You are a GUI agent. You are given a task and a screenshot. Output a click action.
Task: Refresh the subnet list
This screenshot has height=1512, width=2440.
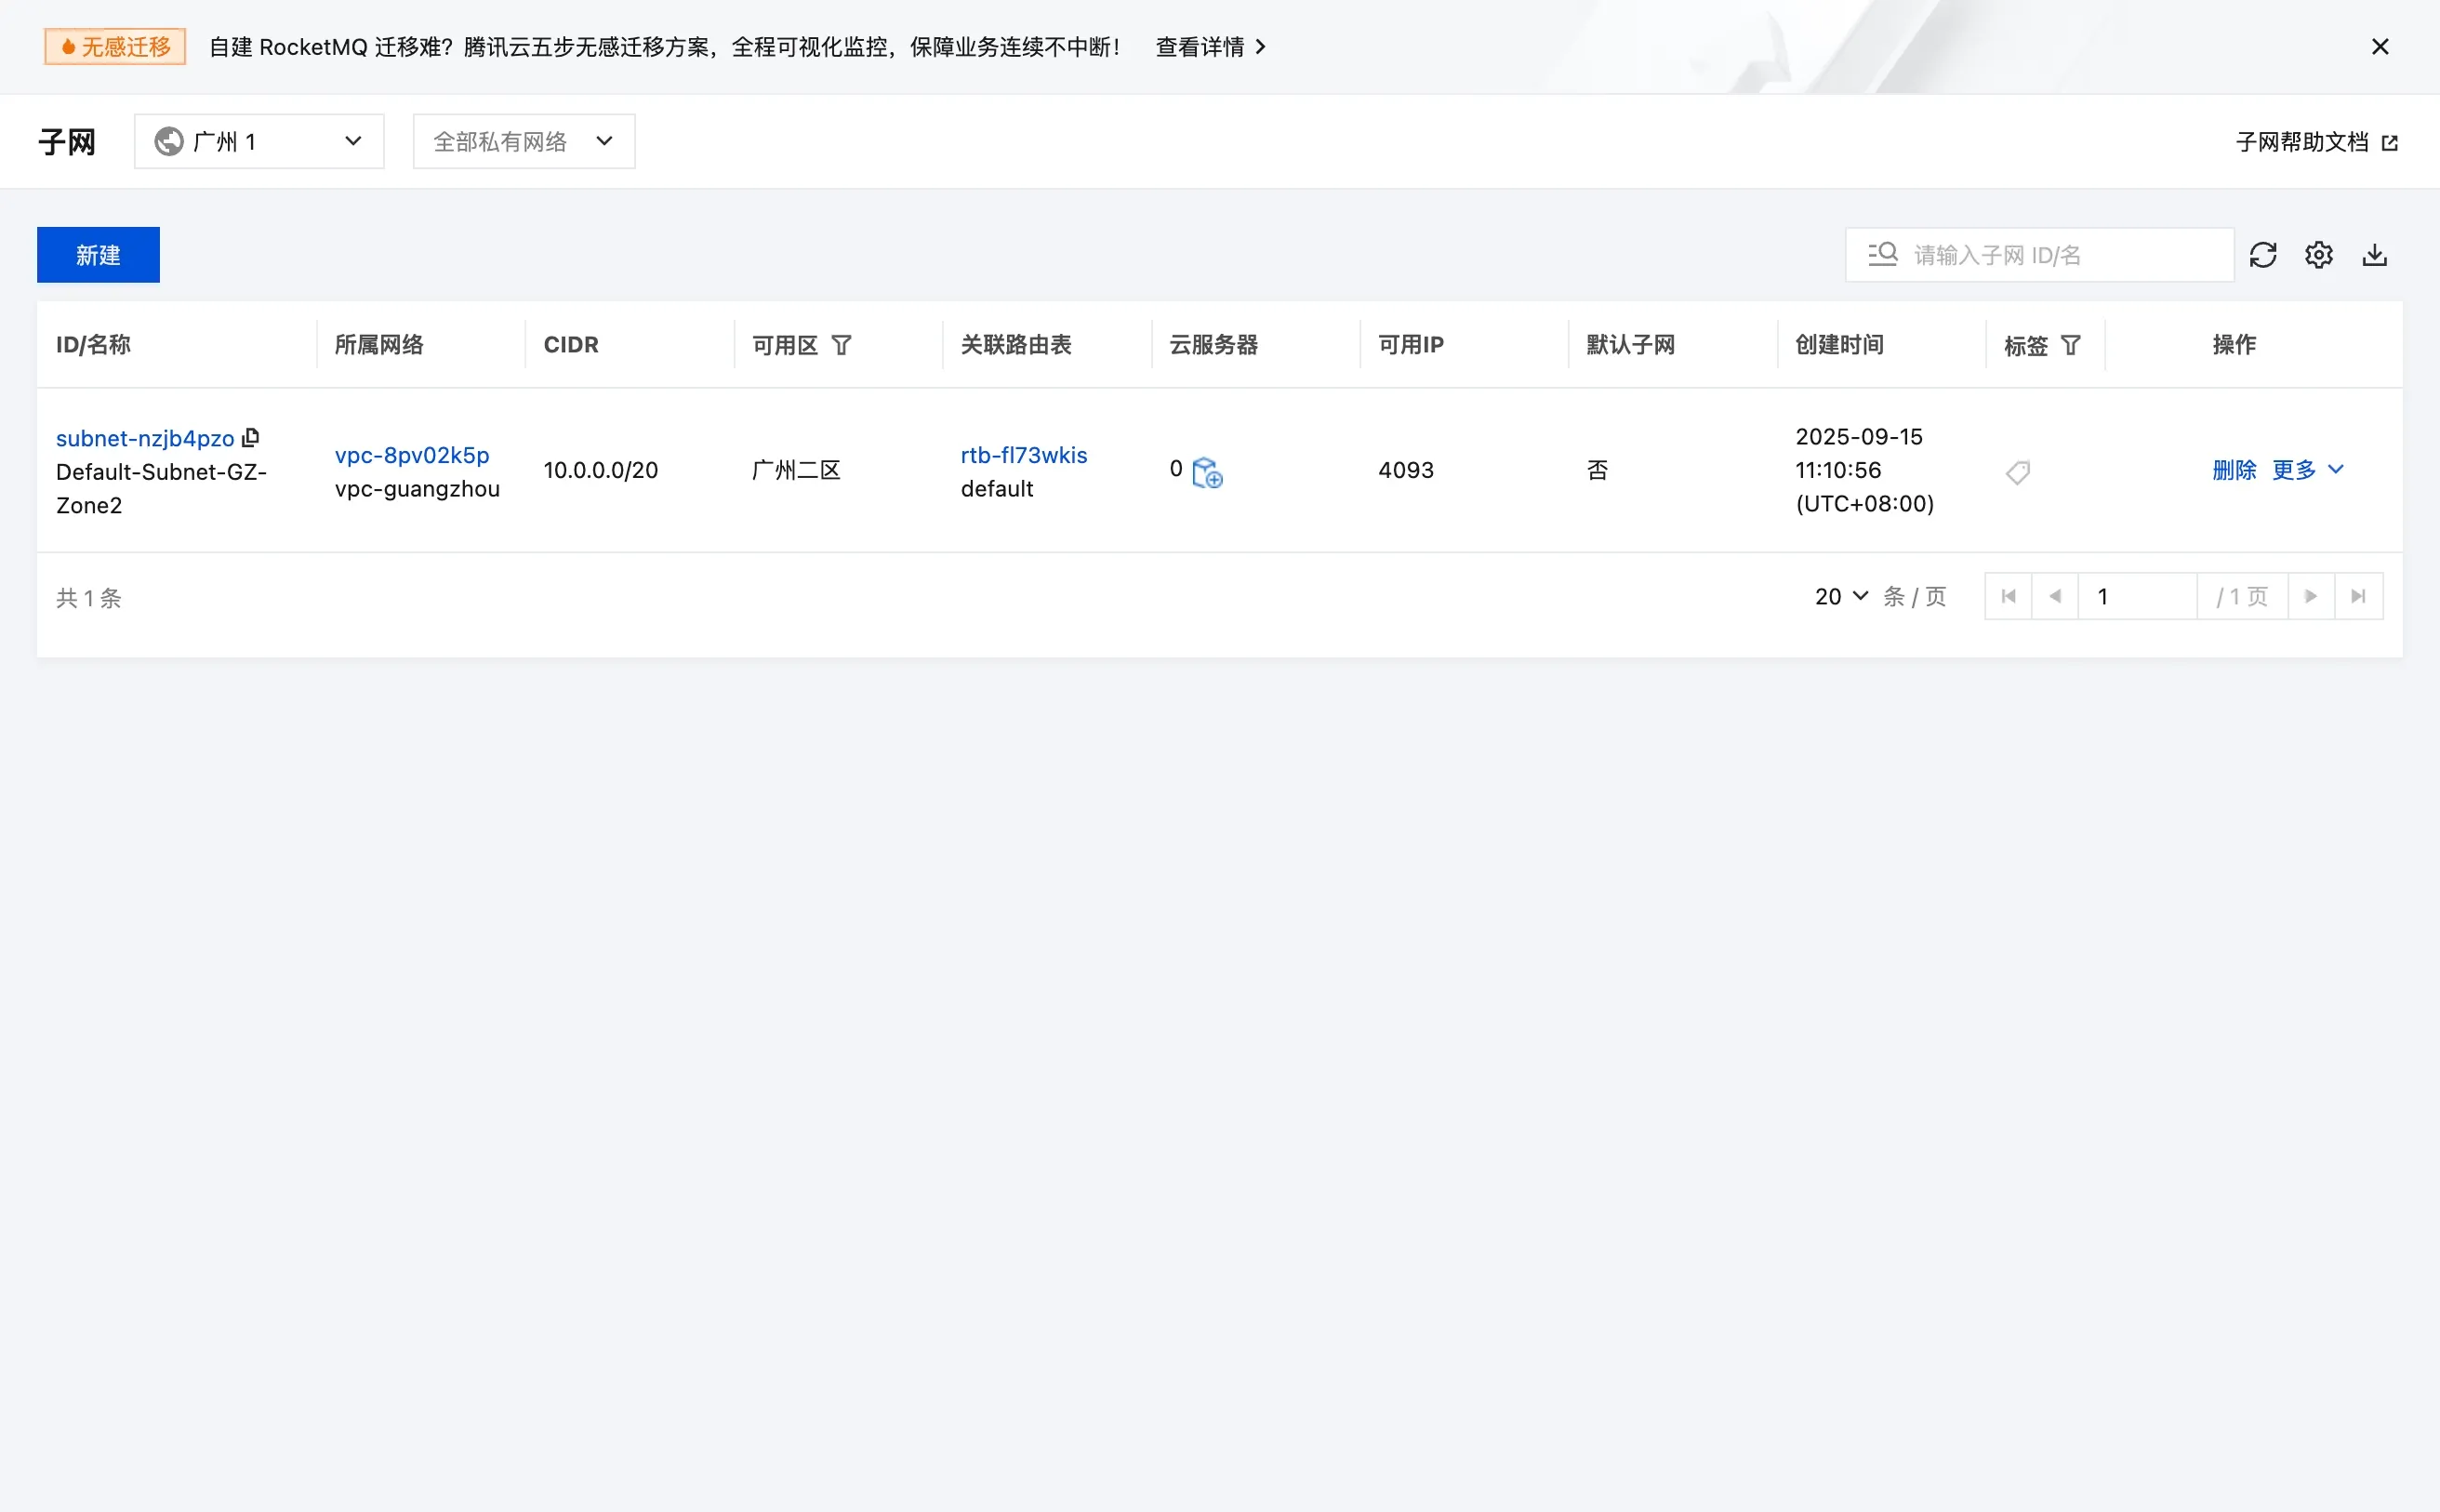coord(2264,254)
